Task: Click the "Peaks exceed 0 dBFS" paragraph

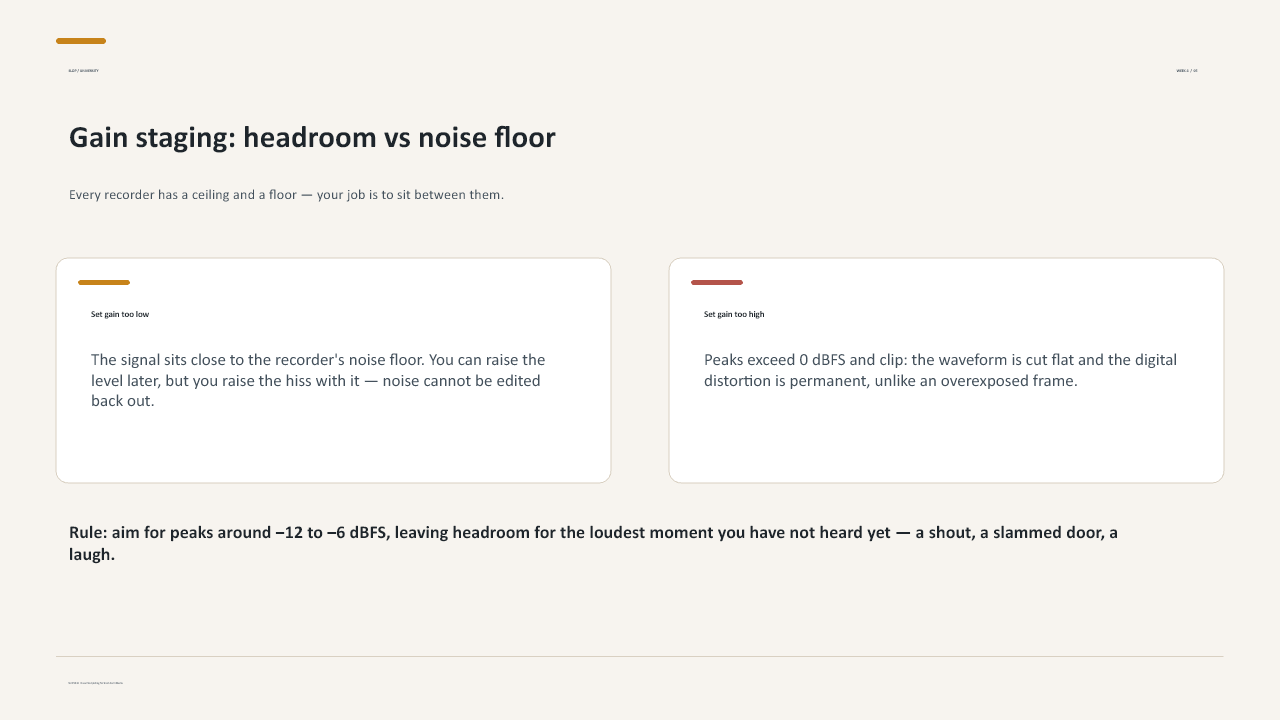Action: [940, 370]
